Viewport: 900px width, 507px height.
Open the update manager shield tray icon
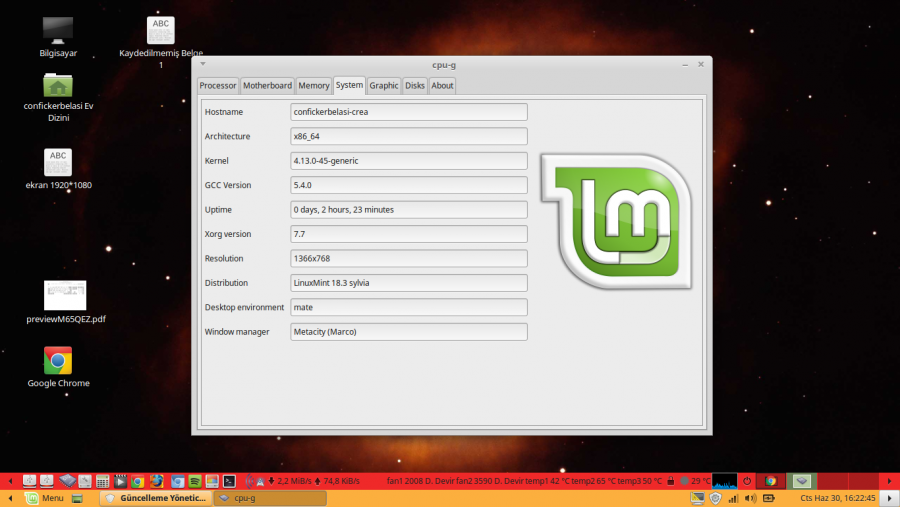click(x=715, y=498)
